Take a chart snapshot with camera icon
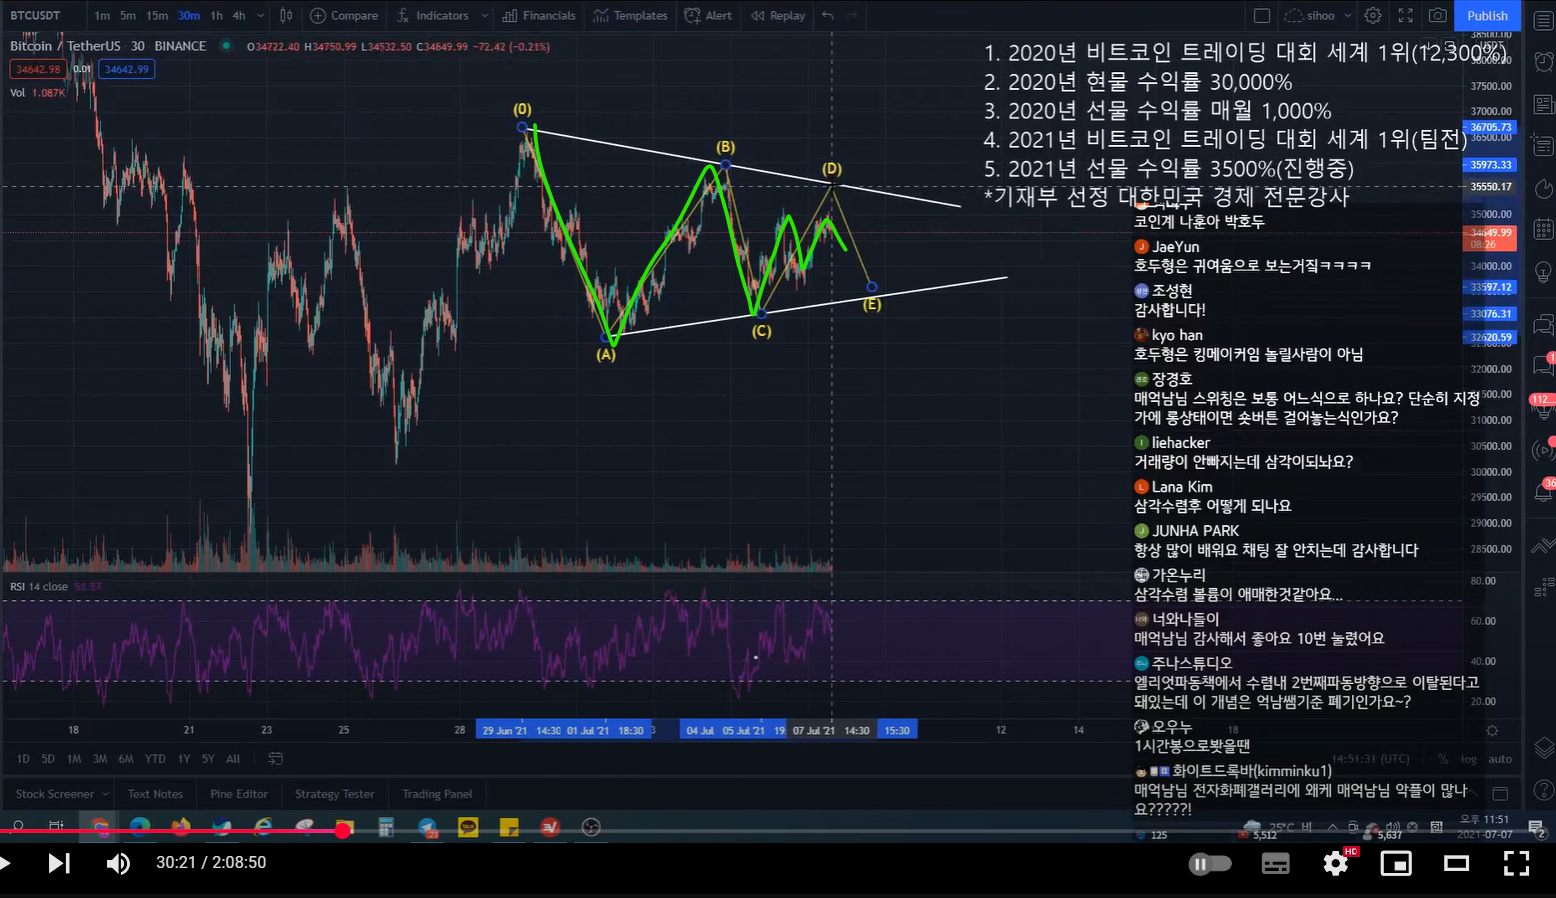Viewport: 1556px width, 898px height. pyautogui.click(x=1437, y=15)
